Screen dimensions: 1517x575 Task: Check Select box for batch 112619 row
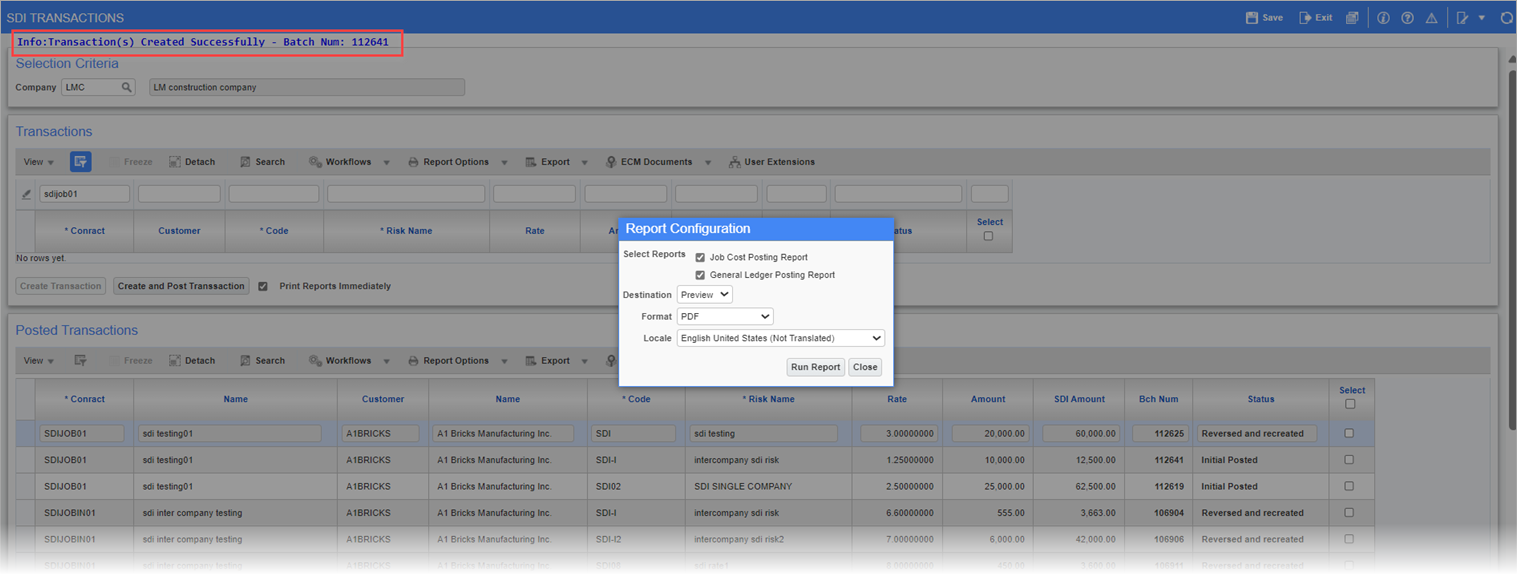1349,486
